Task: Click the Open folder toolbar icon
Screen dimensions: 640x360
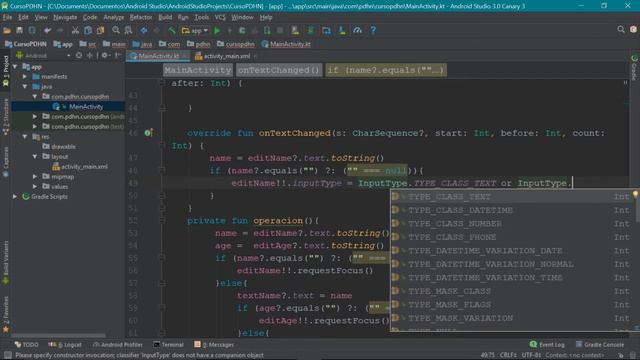Action: pos(7,31)
